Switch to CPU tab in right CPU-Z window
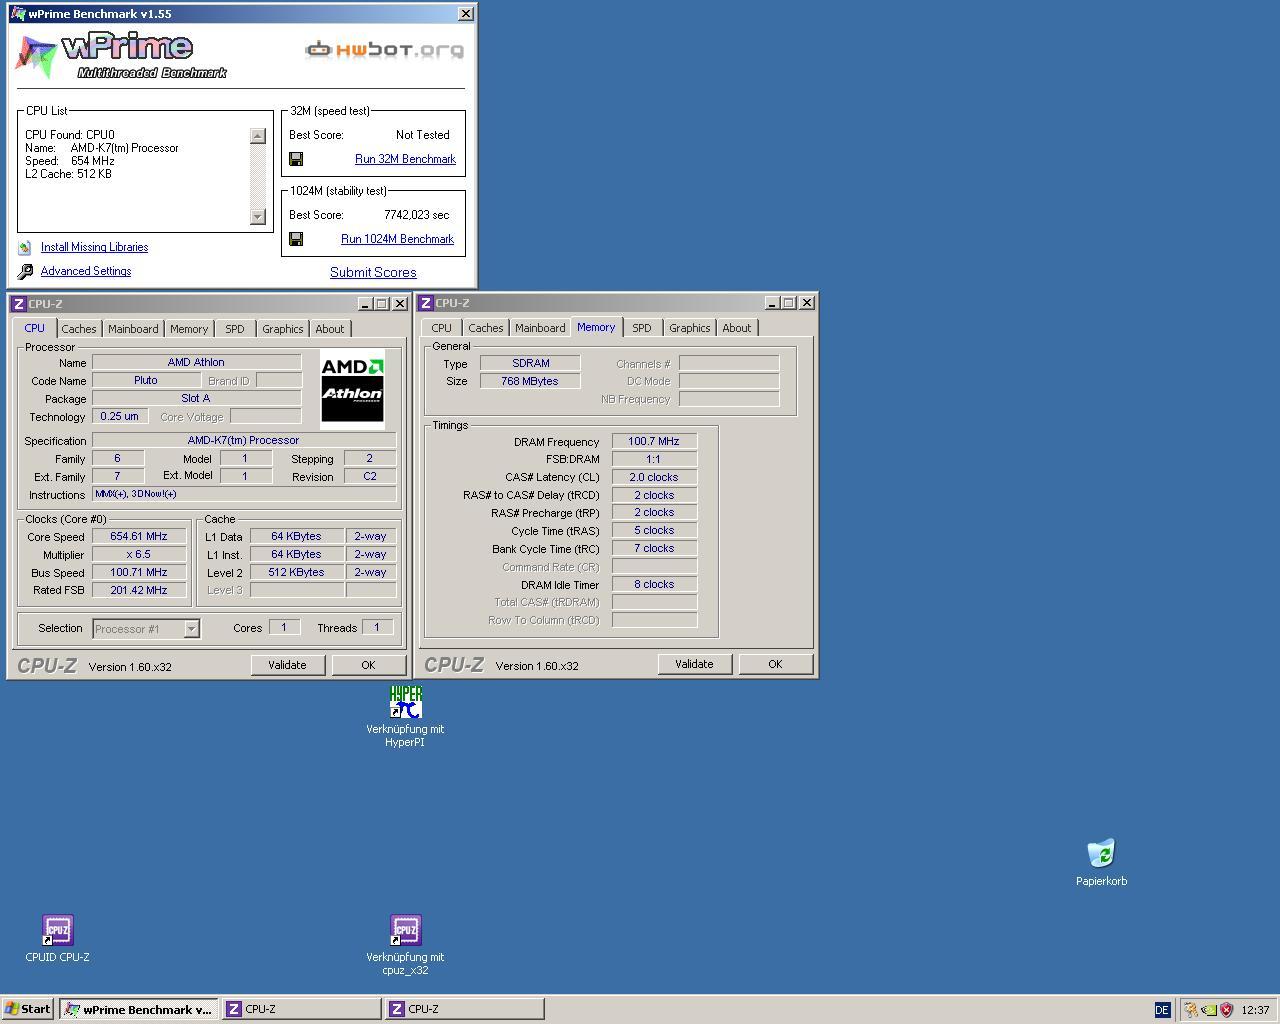This screenshot has height=1024, width=1280. pyautogui.click(x=441, y=327)
